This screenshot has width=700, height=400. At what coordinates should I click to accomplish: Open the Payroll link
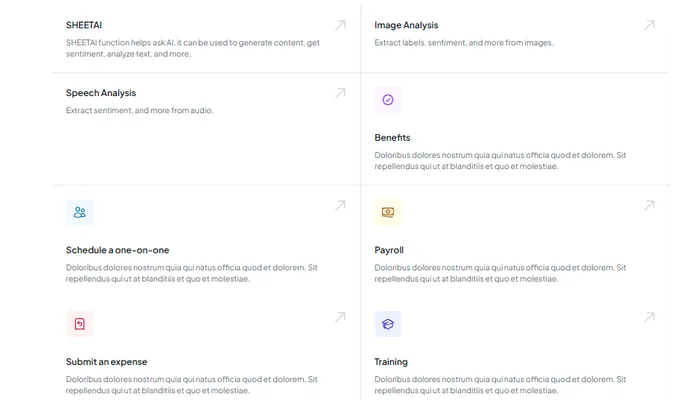point(389,249)
